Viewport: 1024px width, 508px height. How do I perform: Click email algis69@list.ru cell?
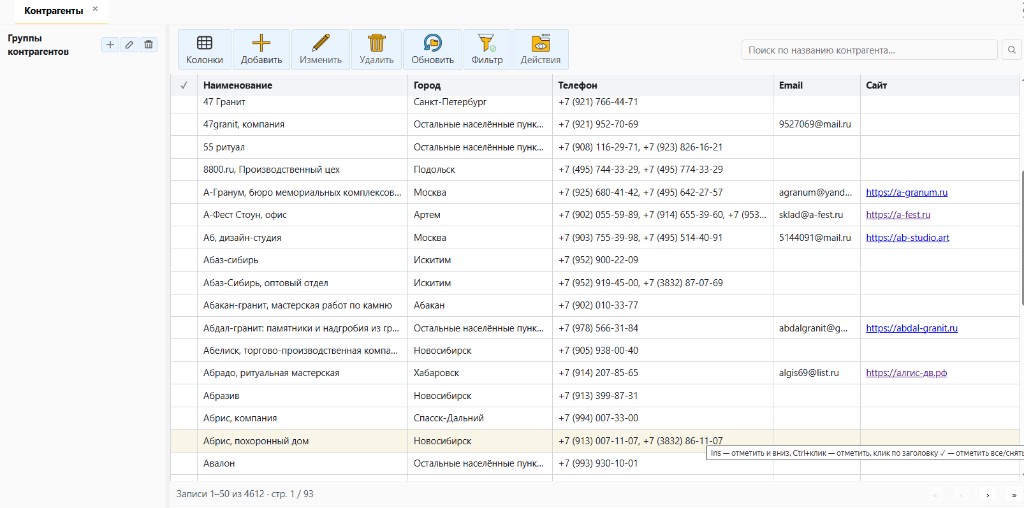[817, 373]
